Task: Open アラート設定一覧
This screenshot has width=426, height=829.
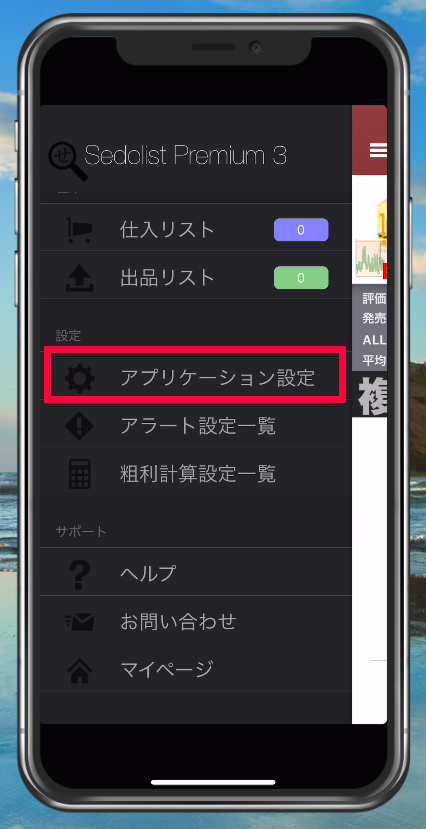Action: pos(196,426)
